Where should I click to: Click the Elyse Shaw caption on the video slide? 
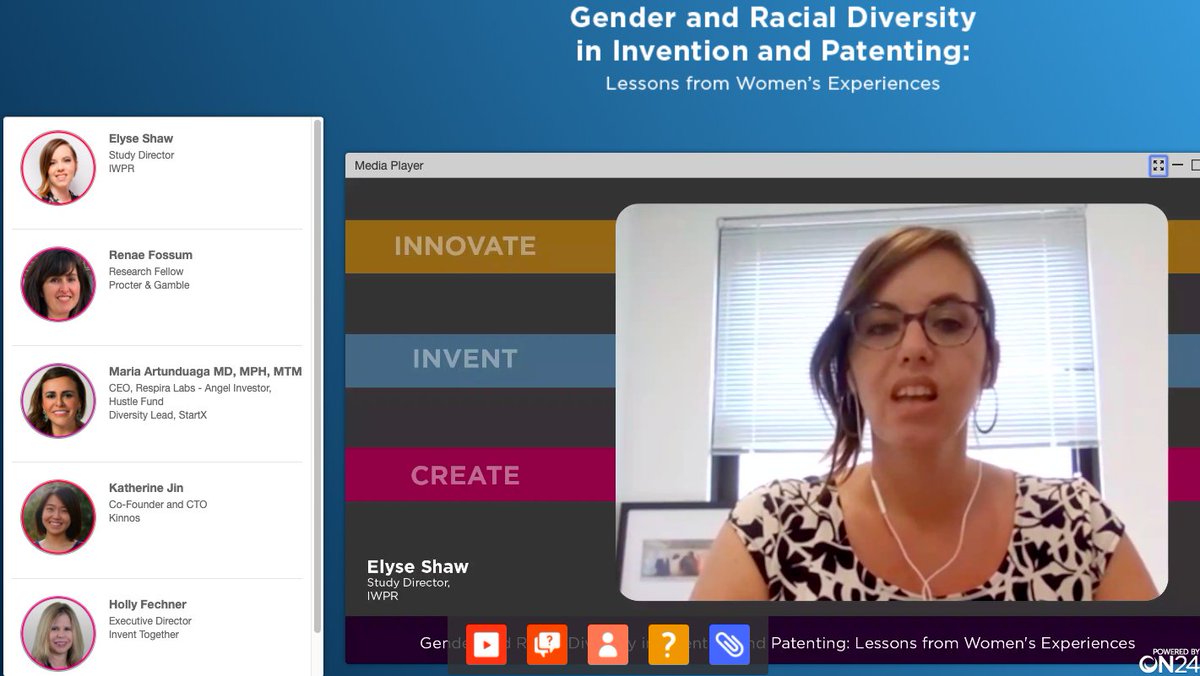click(418, 567)
